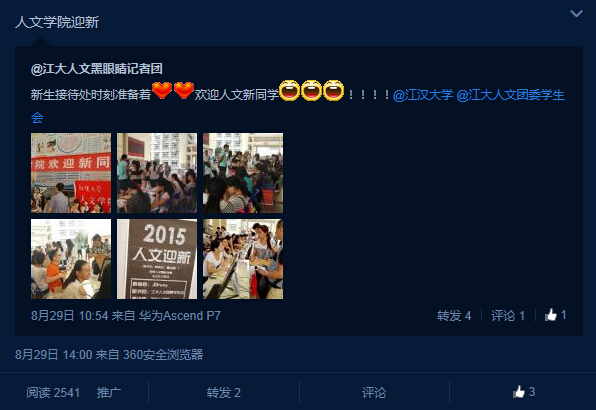The height and width of the screenshot is (410, 596).
Task: Open the bottom-left orange shirt photo
Action: [71, 259]
